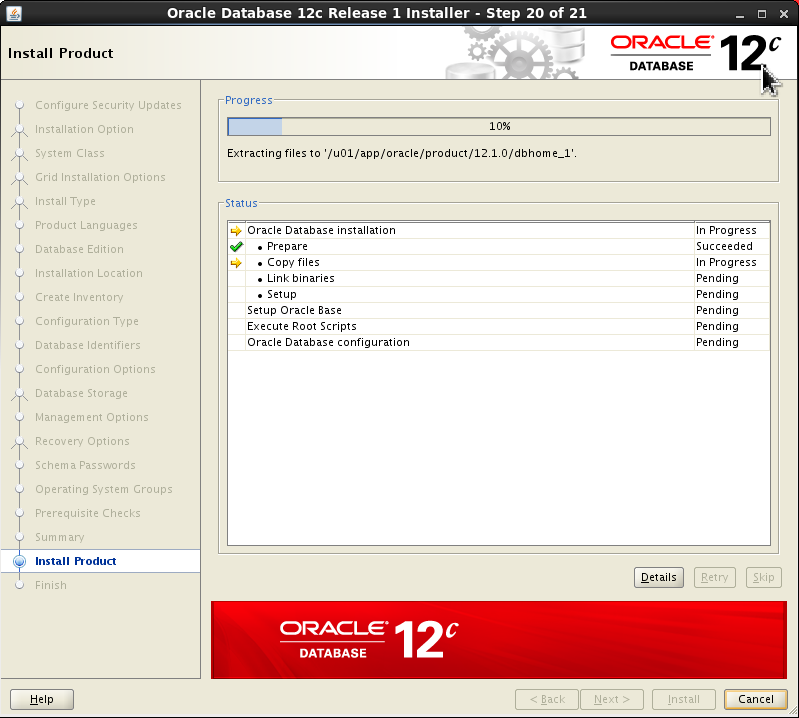Click the Install Product step bullet icon
The width and height of the screenshot is (799, 718).
coord(19,561)
